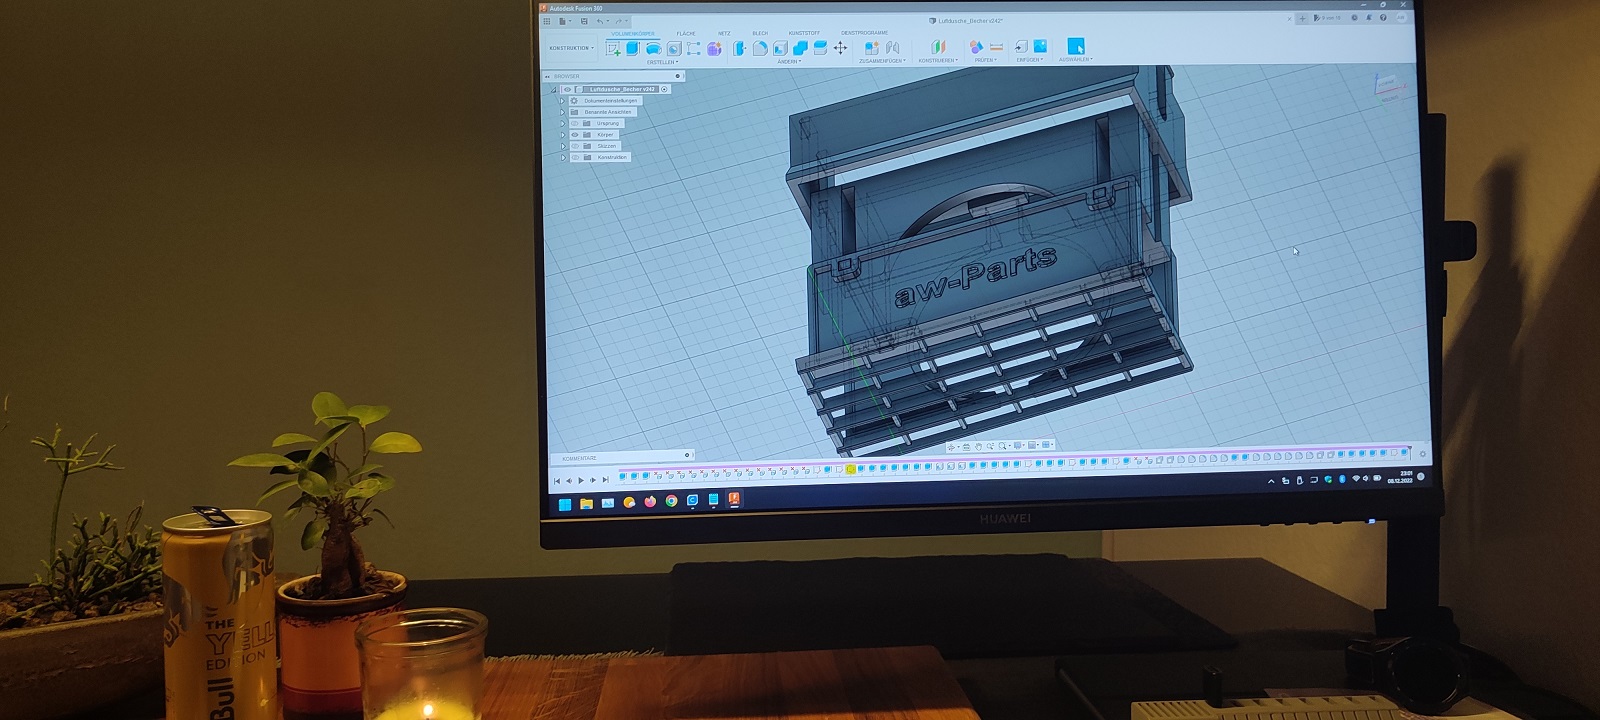This screenshot has height=720, width=1600.
Task: Toggle visibility of Körper folder
Action: (575, 135)
